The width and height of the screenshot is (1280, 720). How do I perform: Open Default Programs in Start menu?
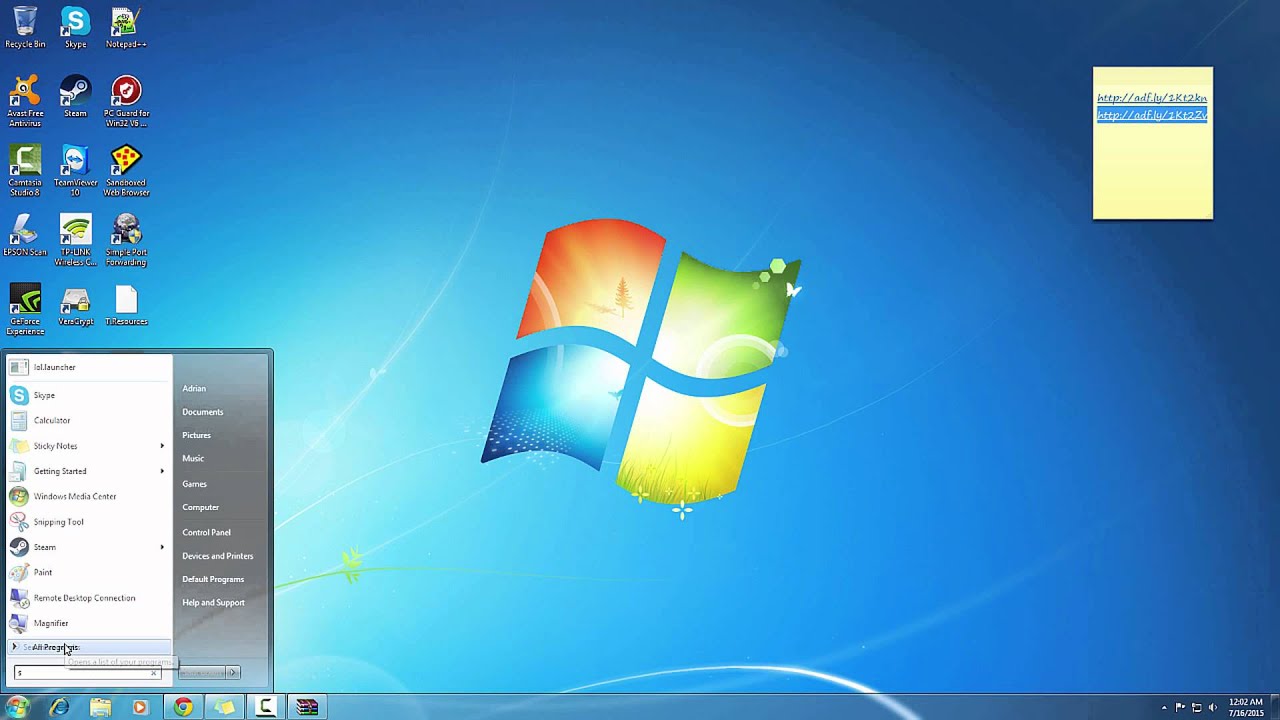point(213,579)
